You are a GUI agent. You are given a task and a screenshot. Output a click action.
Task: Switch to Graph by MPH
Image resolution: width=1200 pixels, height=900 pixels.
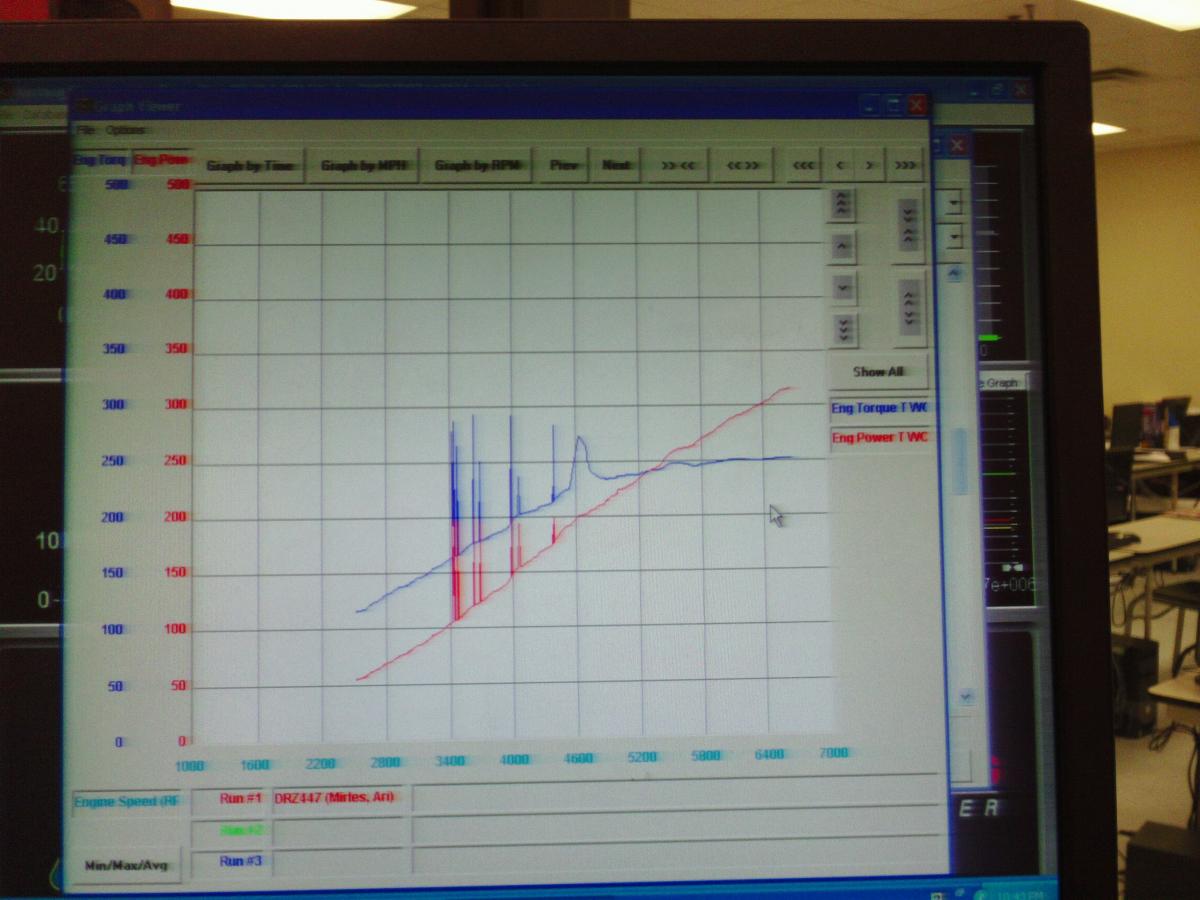pos(363,166)
